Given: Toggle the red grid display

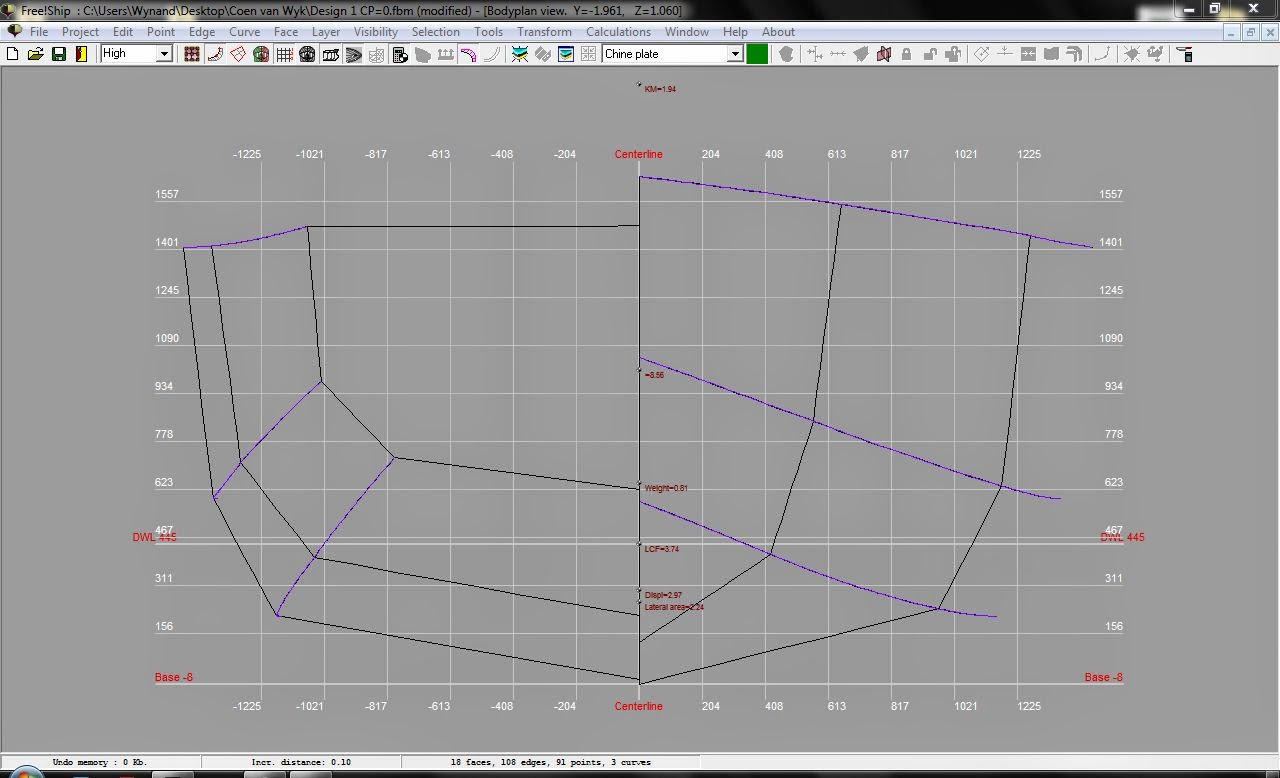Looking at the screenshot, I should click(x=284, y=54).
